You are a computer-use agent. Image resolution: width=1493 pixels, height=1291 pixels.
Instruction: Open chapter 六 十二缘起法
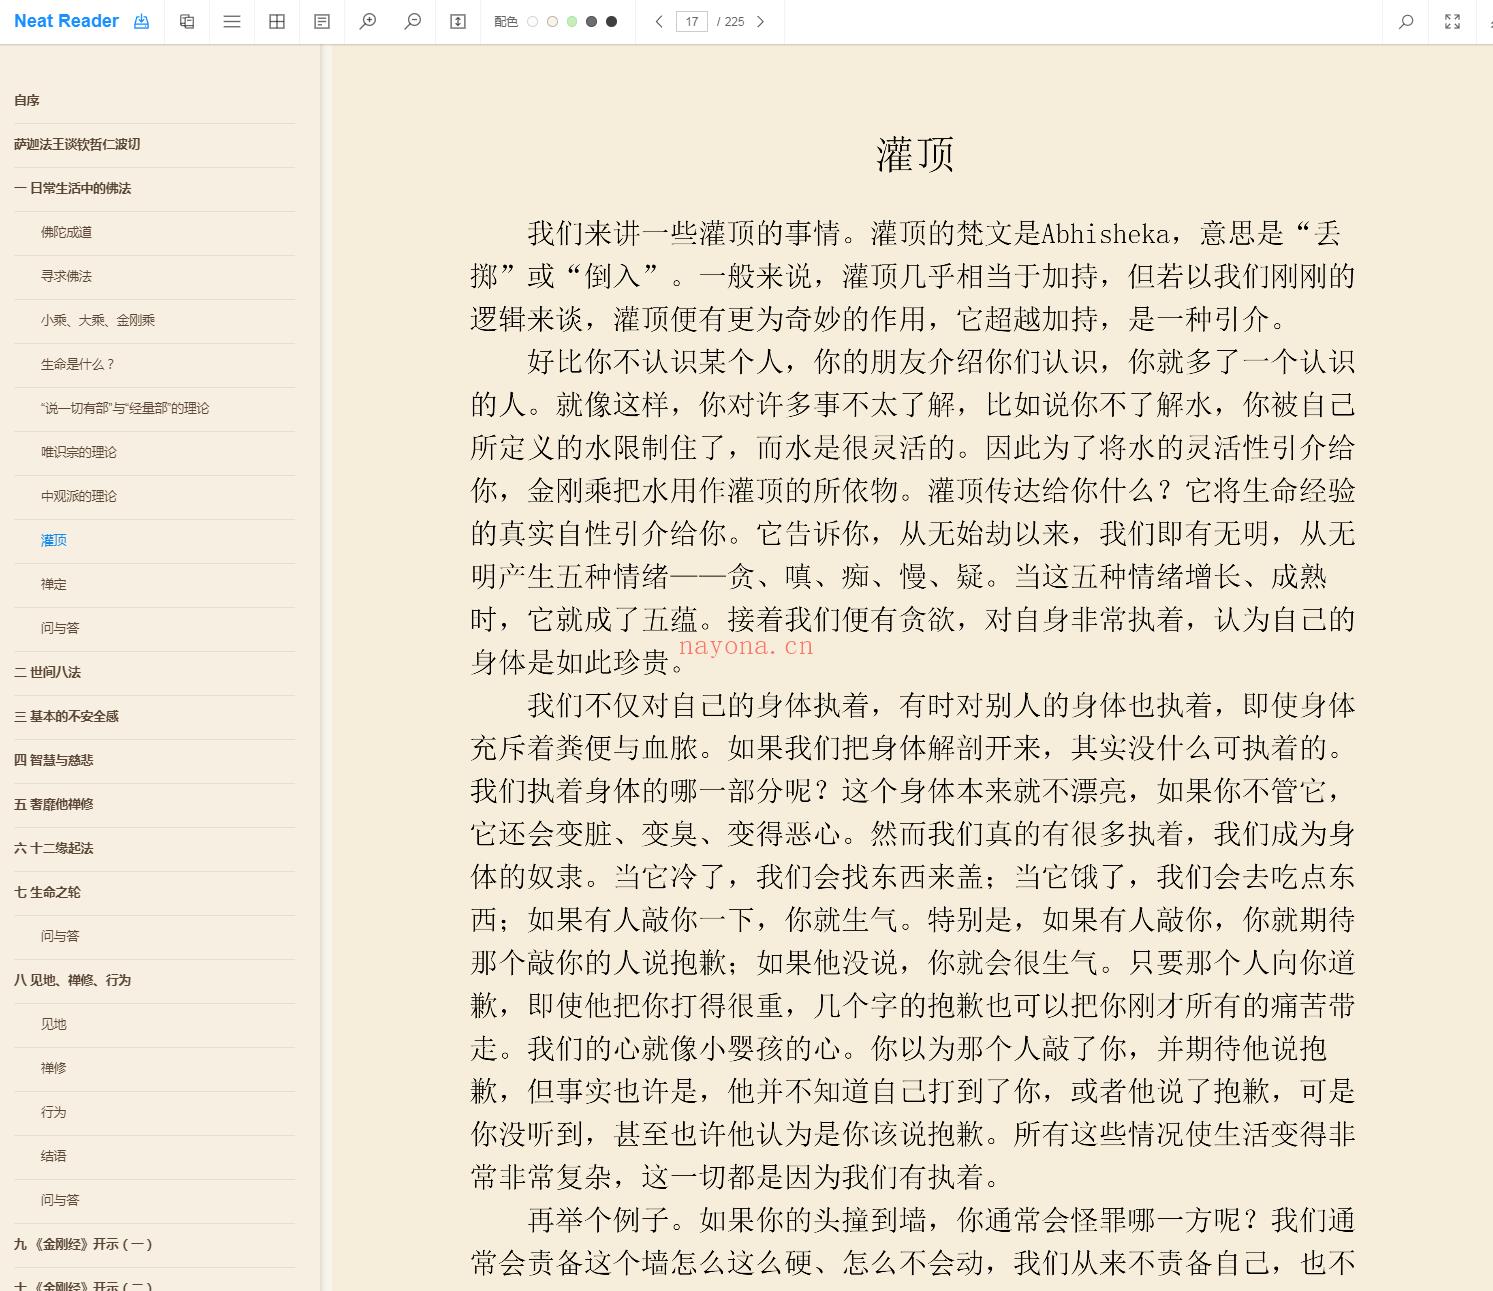[x=53, y=848]
